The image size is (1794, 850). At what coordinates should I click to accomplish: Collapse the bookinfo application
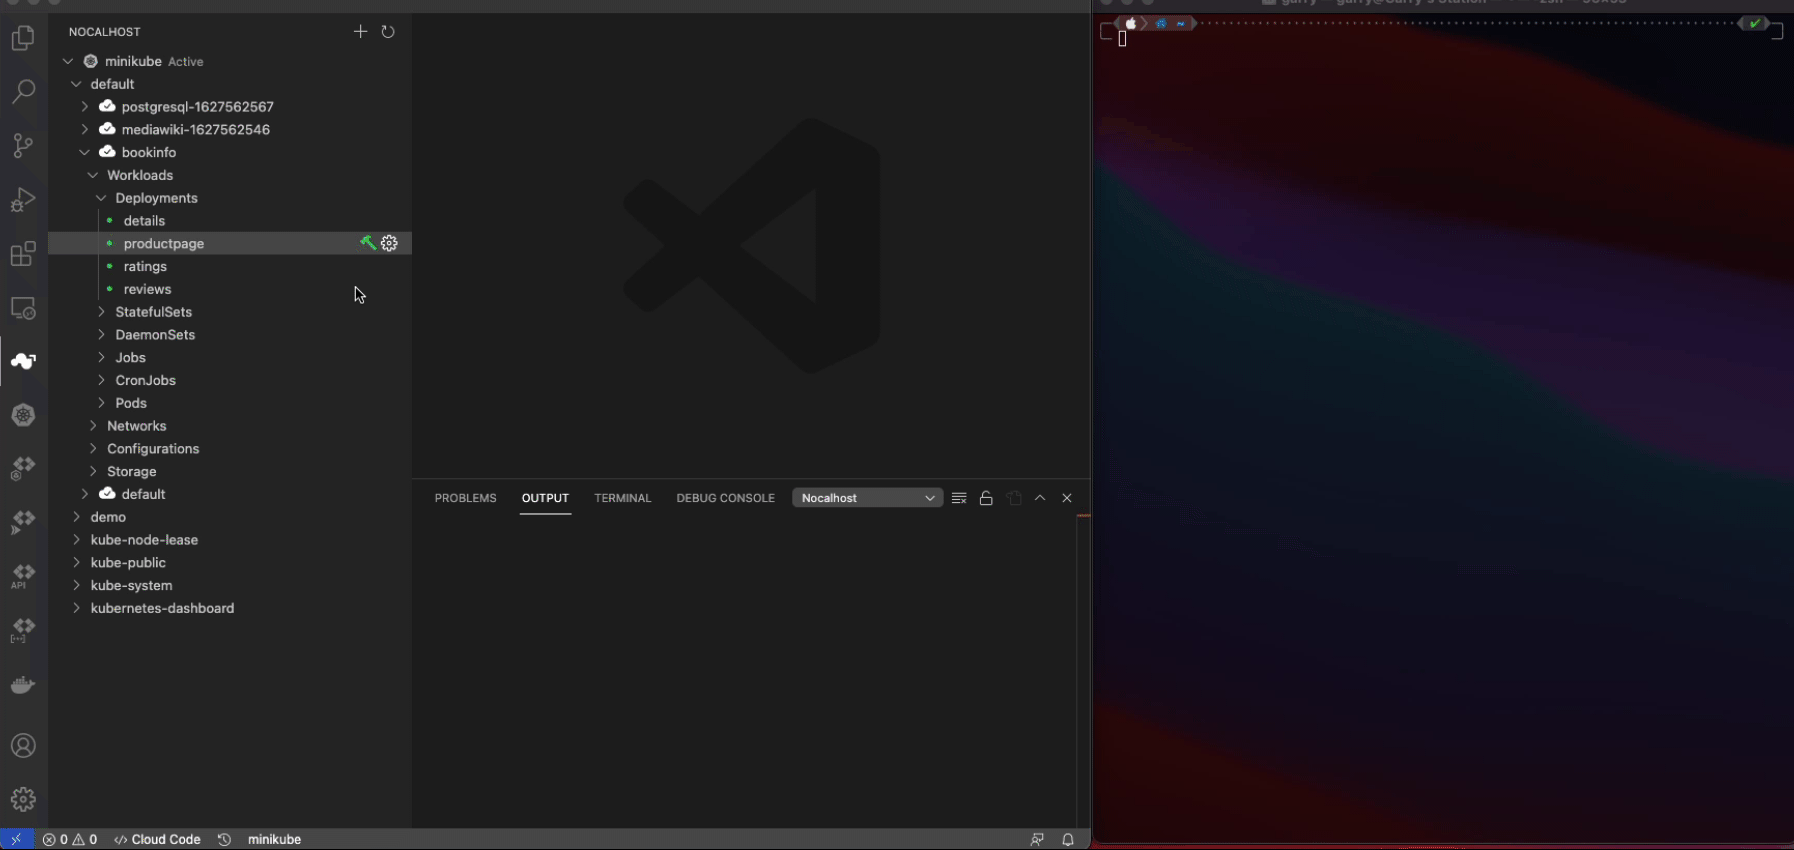(x=85, y=152)
